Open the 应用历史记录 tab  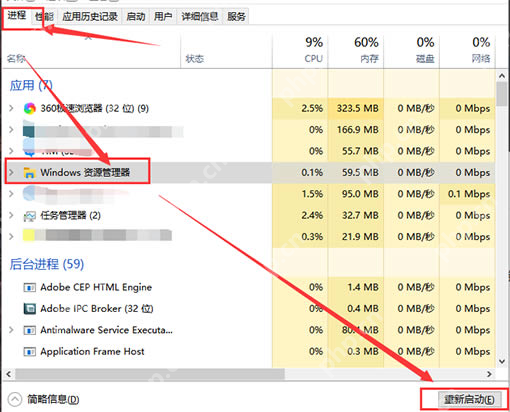coord(90,16)
